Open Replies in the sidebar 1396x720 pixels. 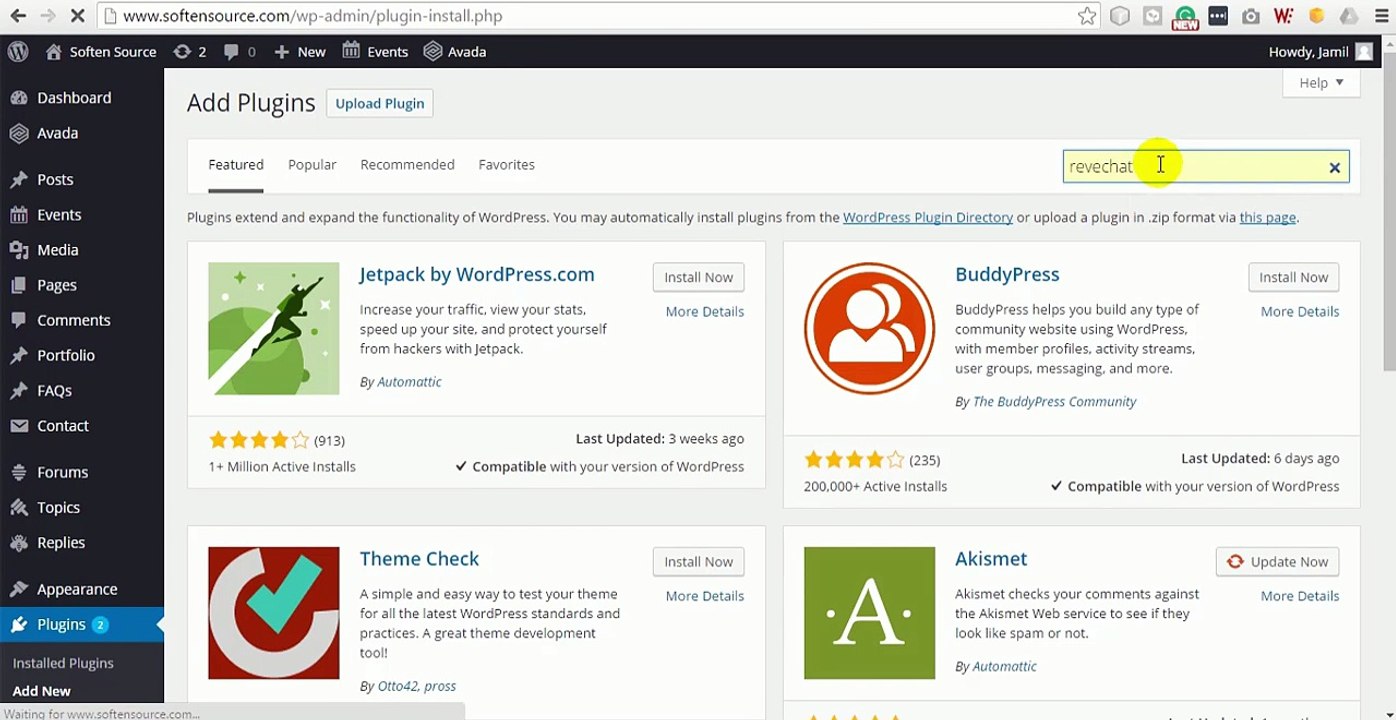coord(61,543)
